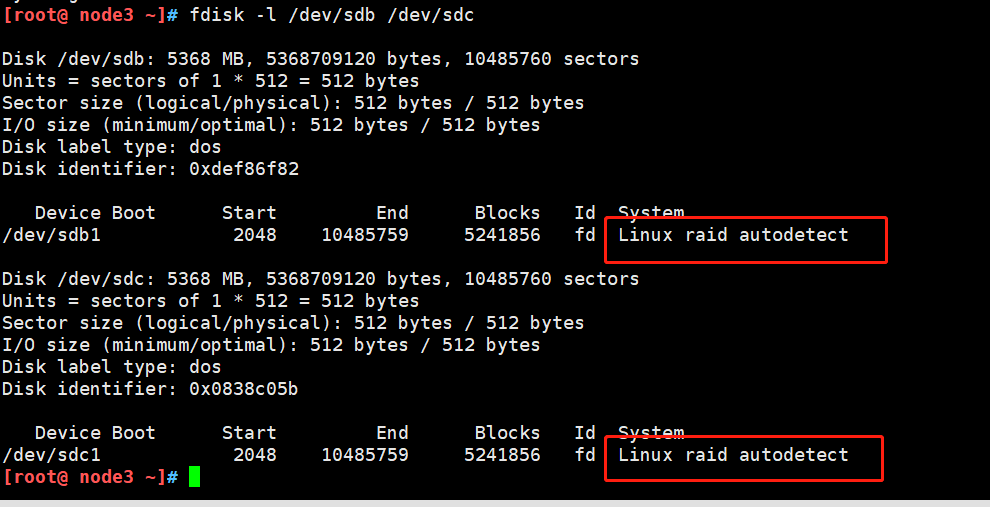The width and height of the screenshot is (990, 507).
Task: Click disk identifier 0xdef86f82
Action: tap(244, 169)
